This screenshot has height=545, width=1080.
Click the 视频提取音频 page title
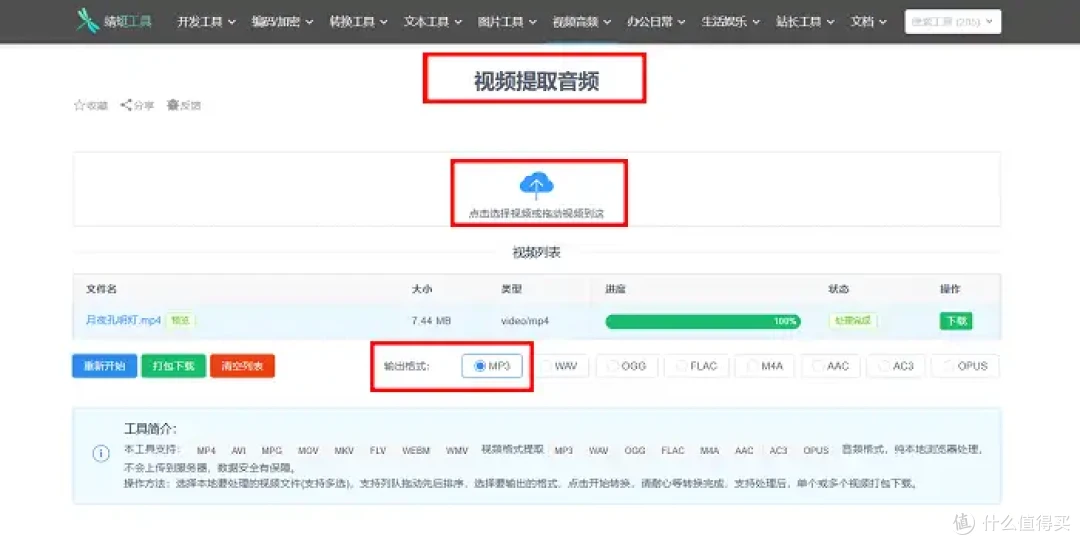(537, 81)
